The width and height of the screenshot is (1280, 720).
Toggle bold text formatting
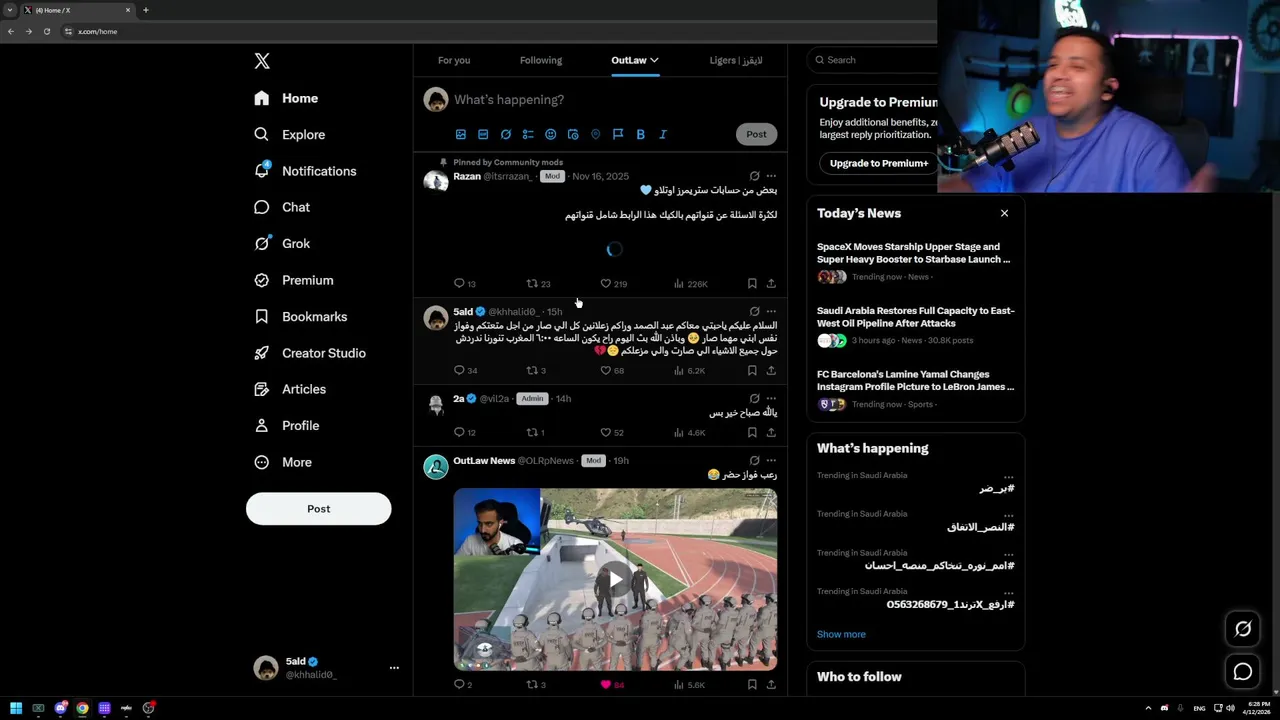[640, 134]
